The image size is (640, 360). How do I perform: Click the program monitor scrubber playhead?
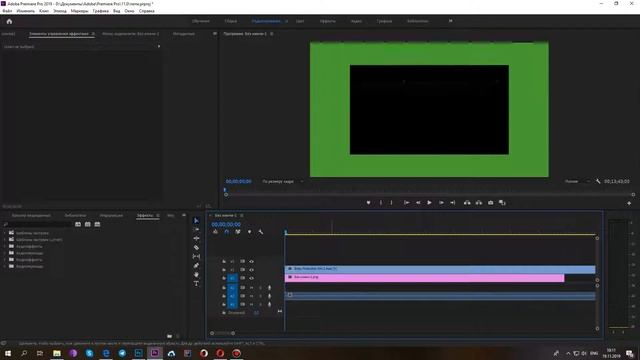click(225, 190)
